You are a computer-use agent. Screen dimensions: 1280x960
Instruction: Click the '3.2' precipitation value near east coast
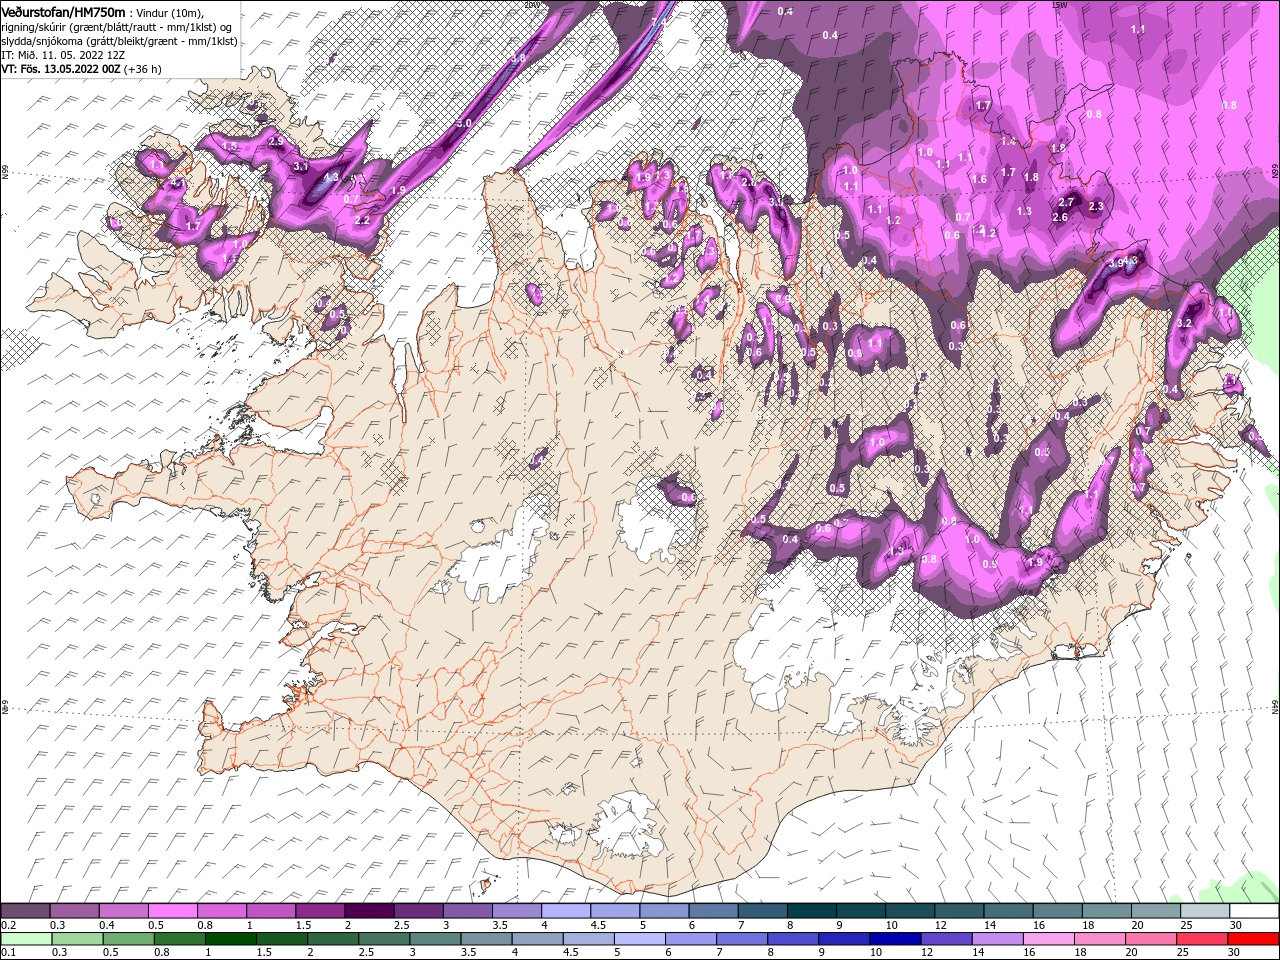pos(1185,323)
